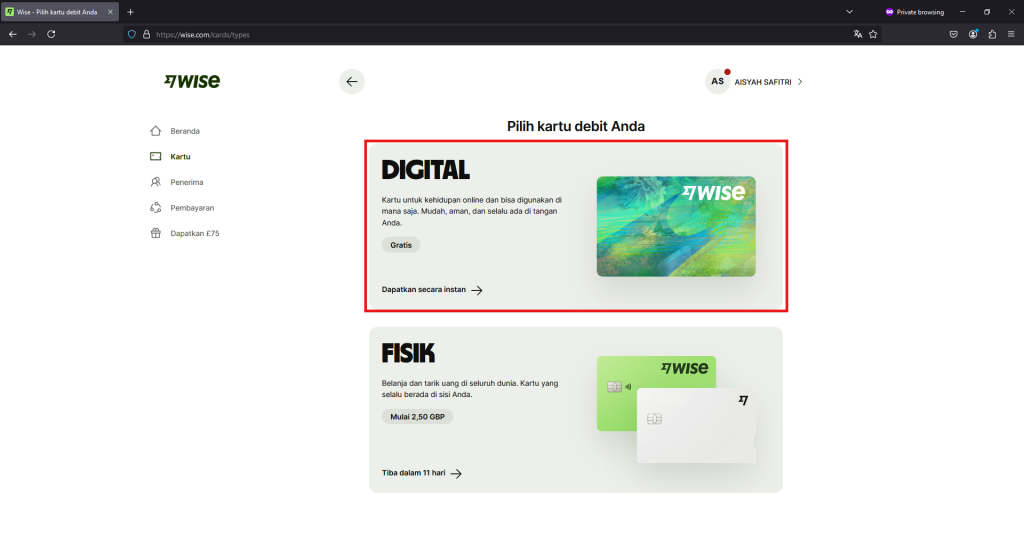The image size is (1024, 550).
Task: Click the Mulai 2,50 GBP badge
Action: tap(417, 416)
